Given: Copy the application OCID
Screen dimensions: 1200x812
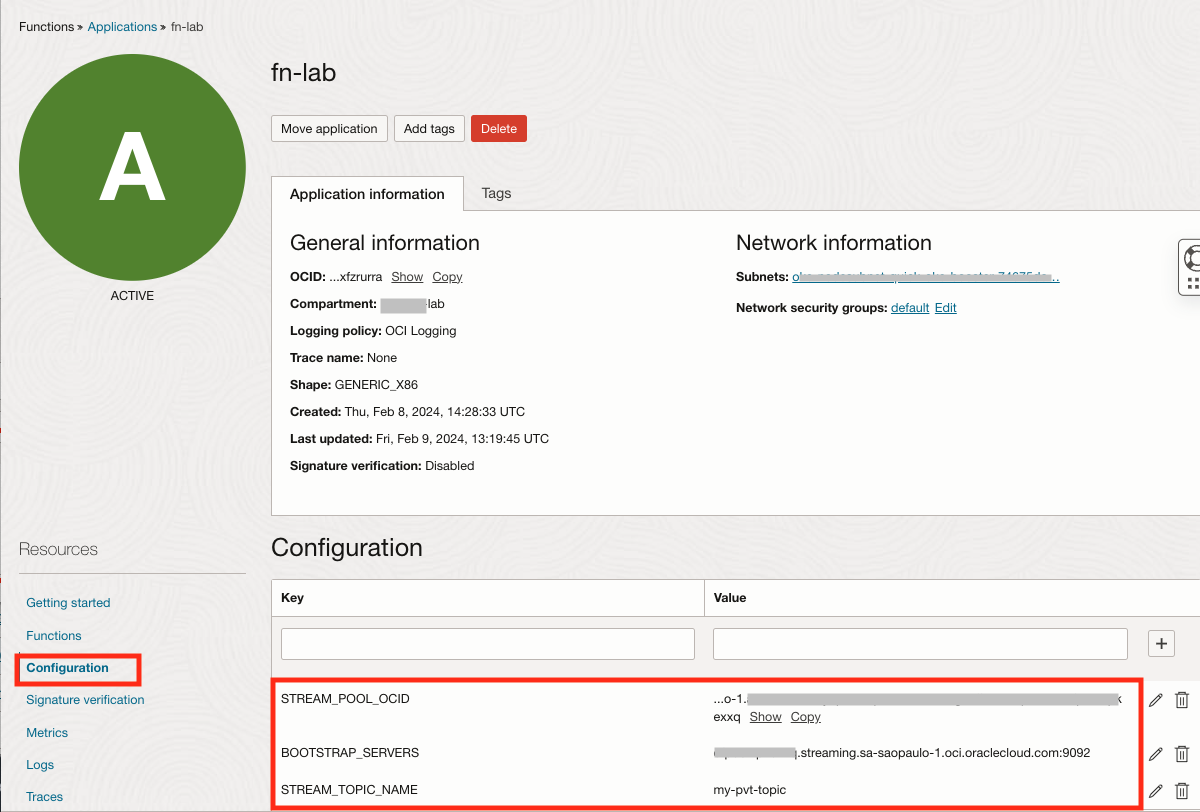Looking at the screenshot, I should pyautogui.click(x=447, y=277).
